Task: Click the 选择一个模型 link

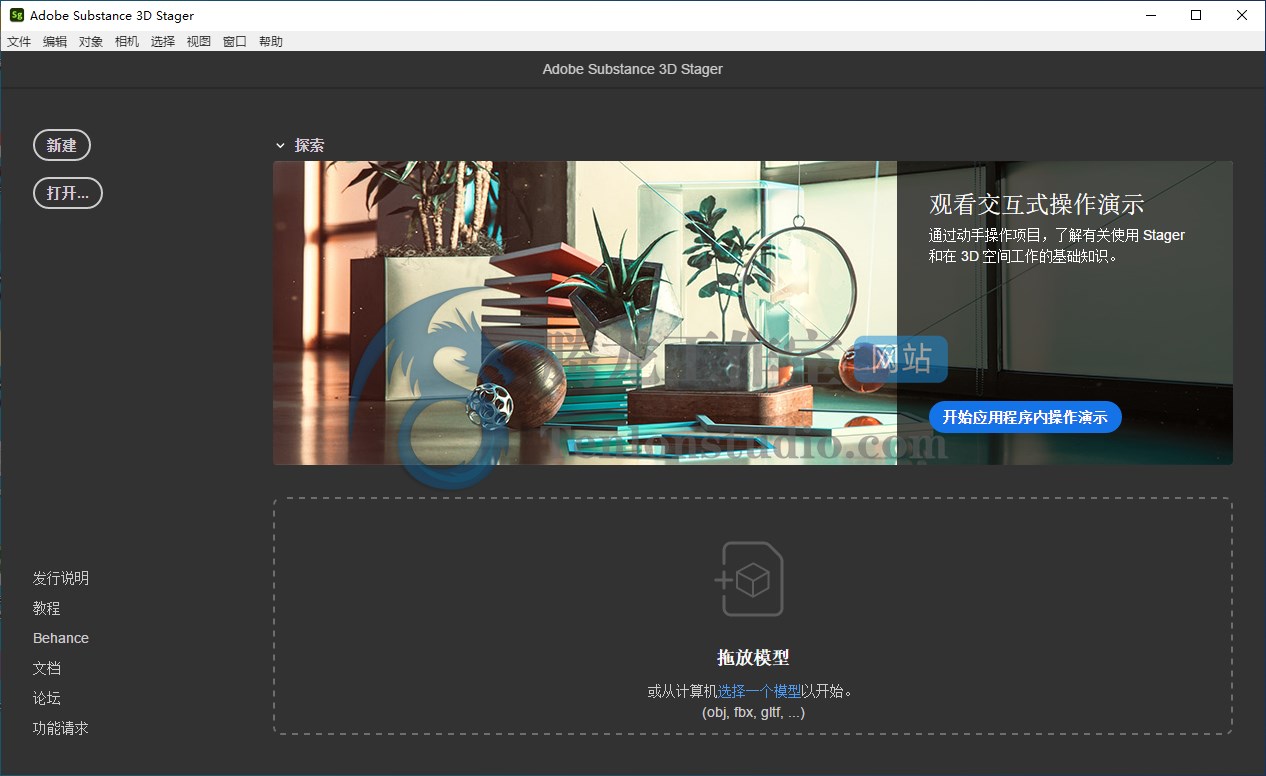Action: (759, 691)
